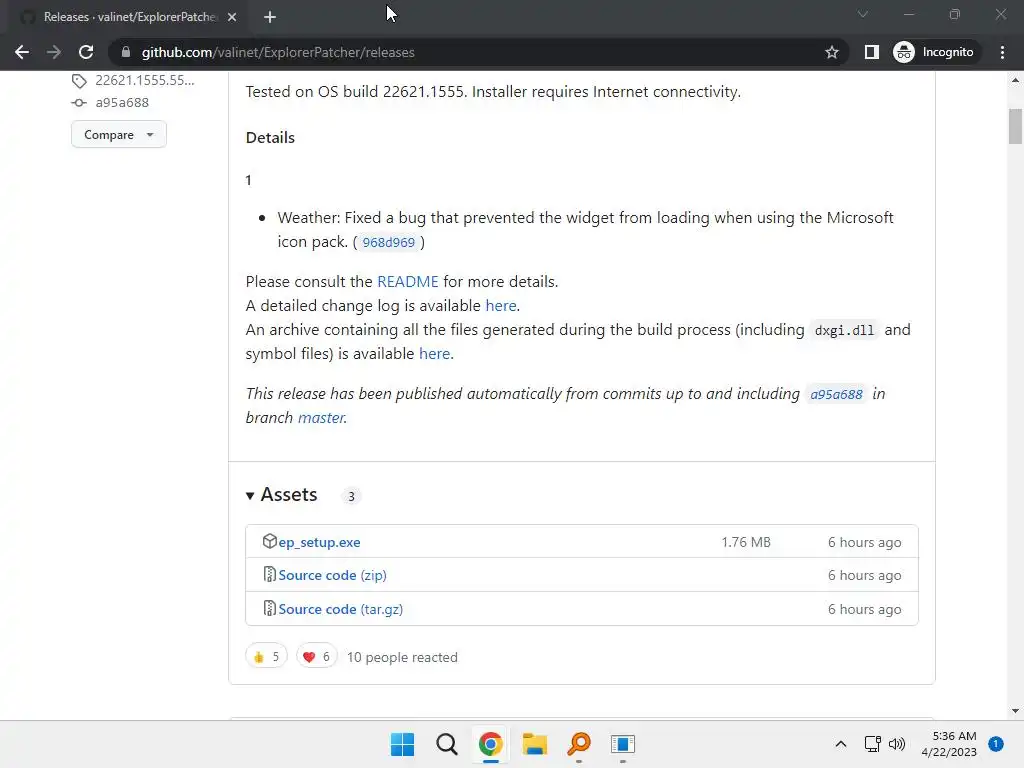Open File Explorer from the taskbar
The height and width of the screenshot is (768, 1024).
click(x=534, y=744)
